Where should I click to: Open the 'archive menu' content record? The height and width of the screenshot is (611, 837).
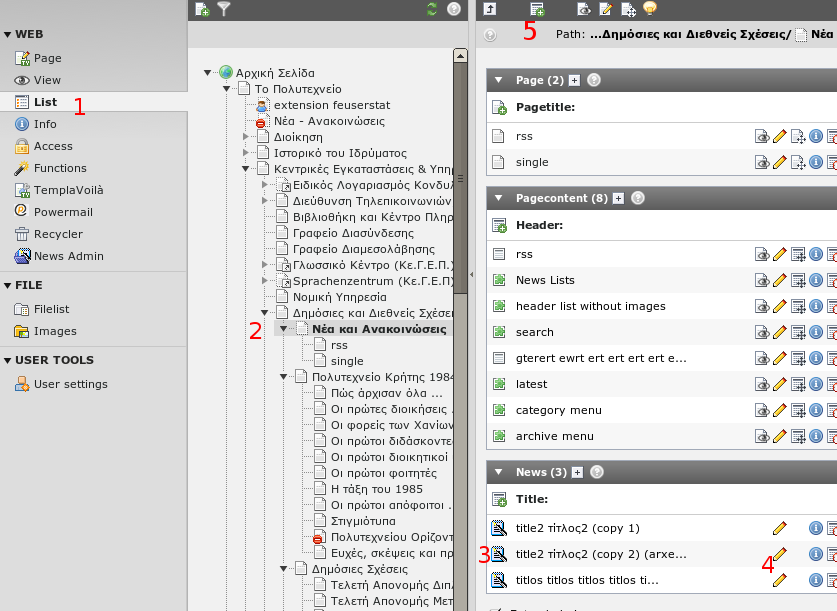coord(554,436)
